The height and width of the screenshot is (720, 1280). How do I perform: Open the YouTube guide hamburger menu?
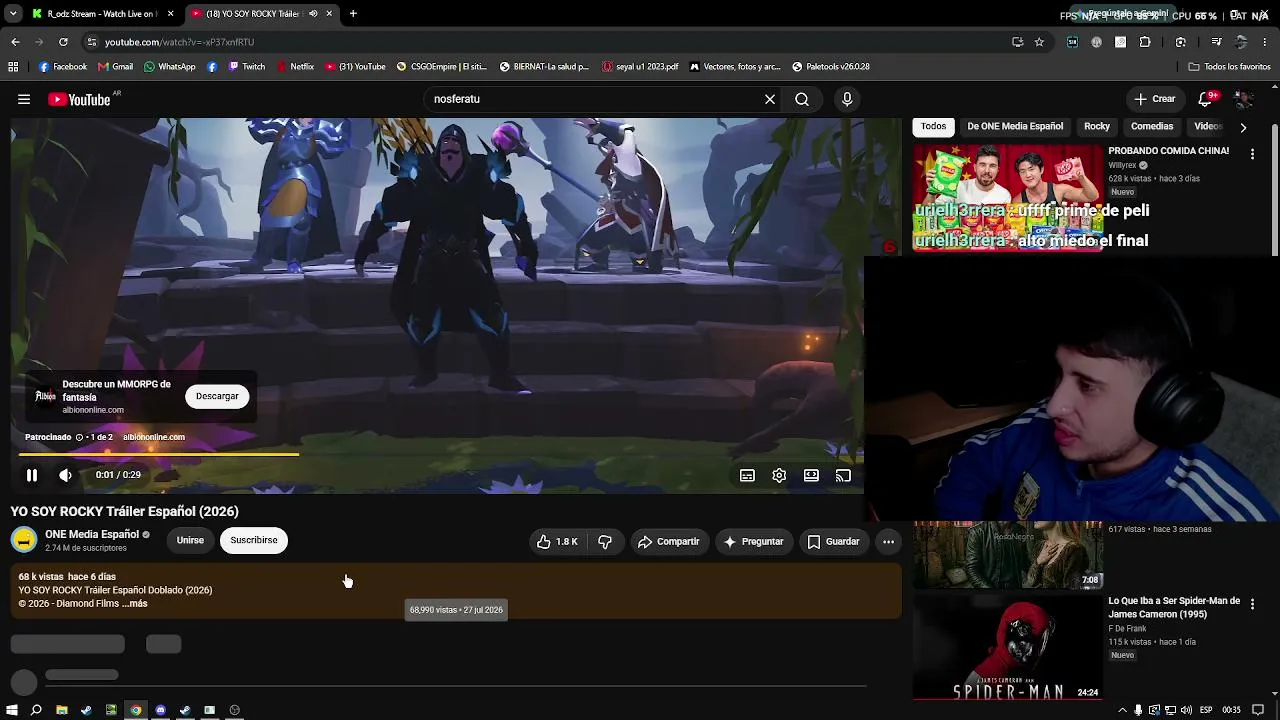click(x=24, y=99)
